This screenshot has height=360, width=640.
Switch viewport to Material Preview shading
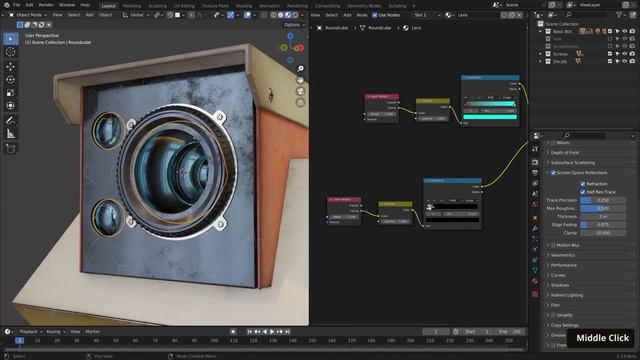pos(288,15)
